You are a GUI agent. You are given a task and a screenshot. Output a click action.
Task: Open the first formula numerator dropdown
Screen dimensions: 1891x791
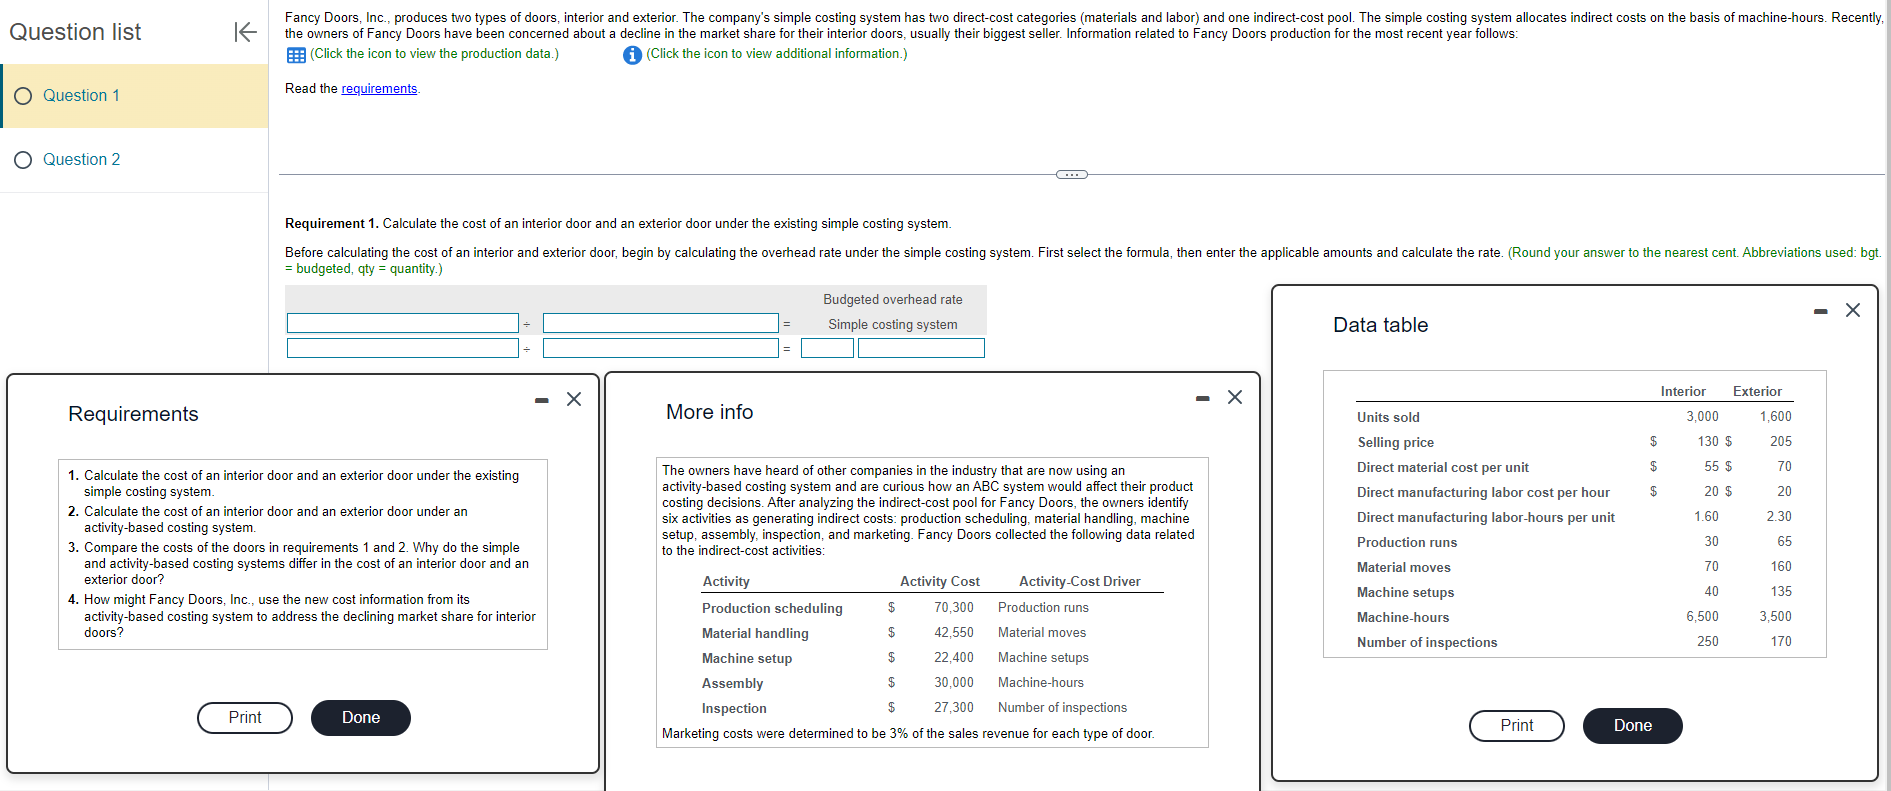tap(403, 323)
